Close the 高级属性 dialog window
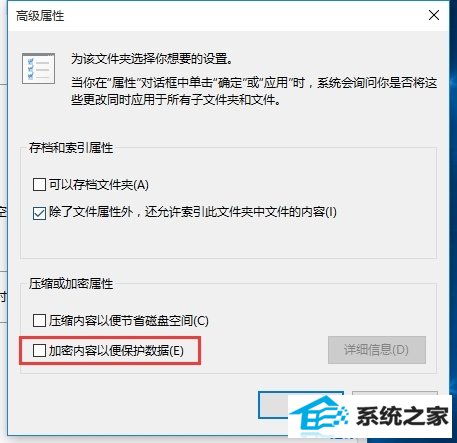The width and height of the screenshot is (457, 443). point(434,15)
